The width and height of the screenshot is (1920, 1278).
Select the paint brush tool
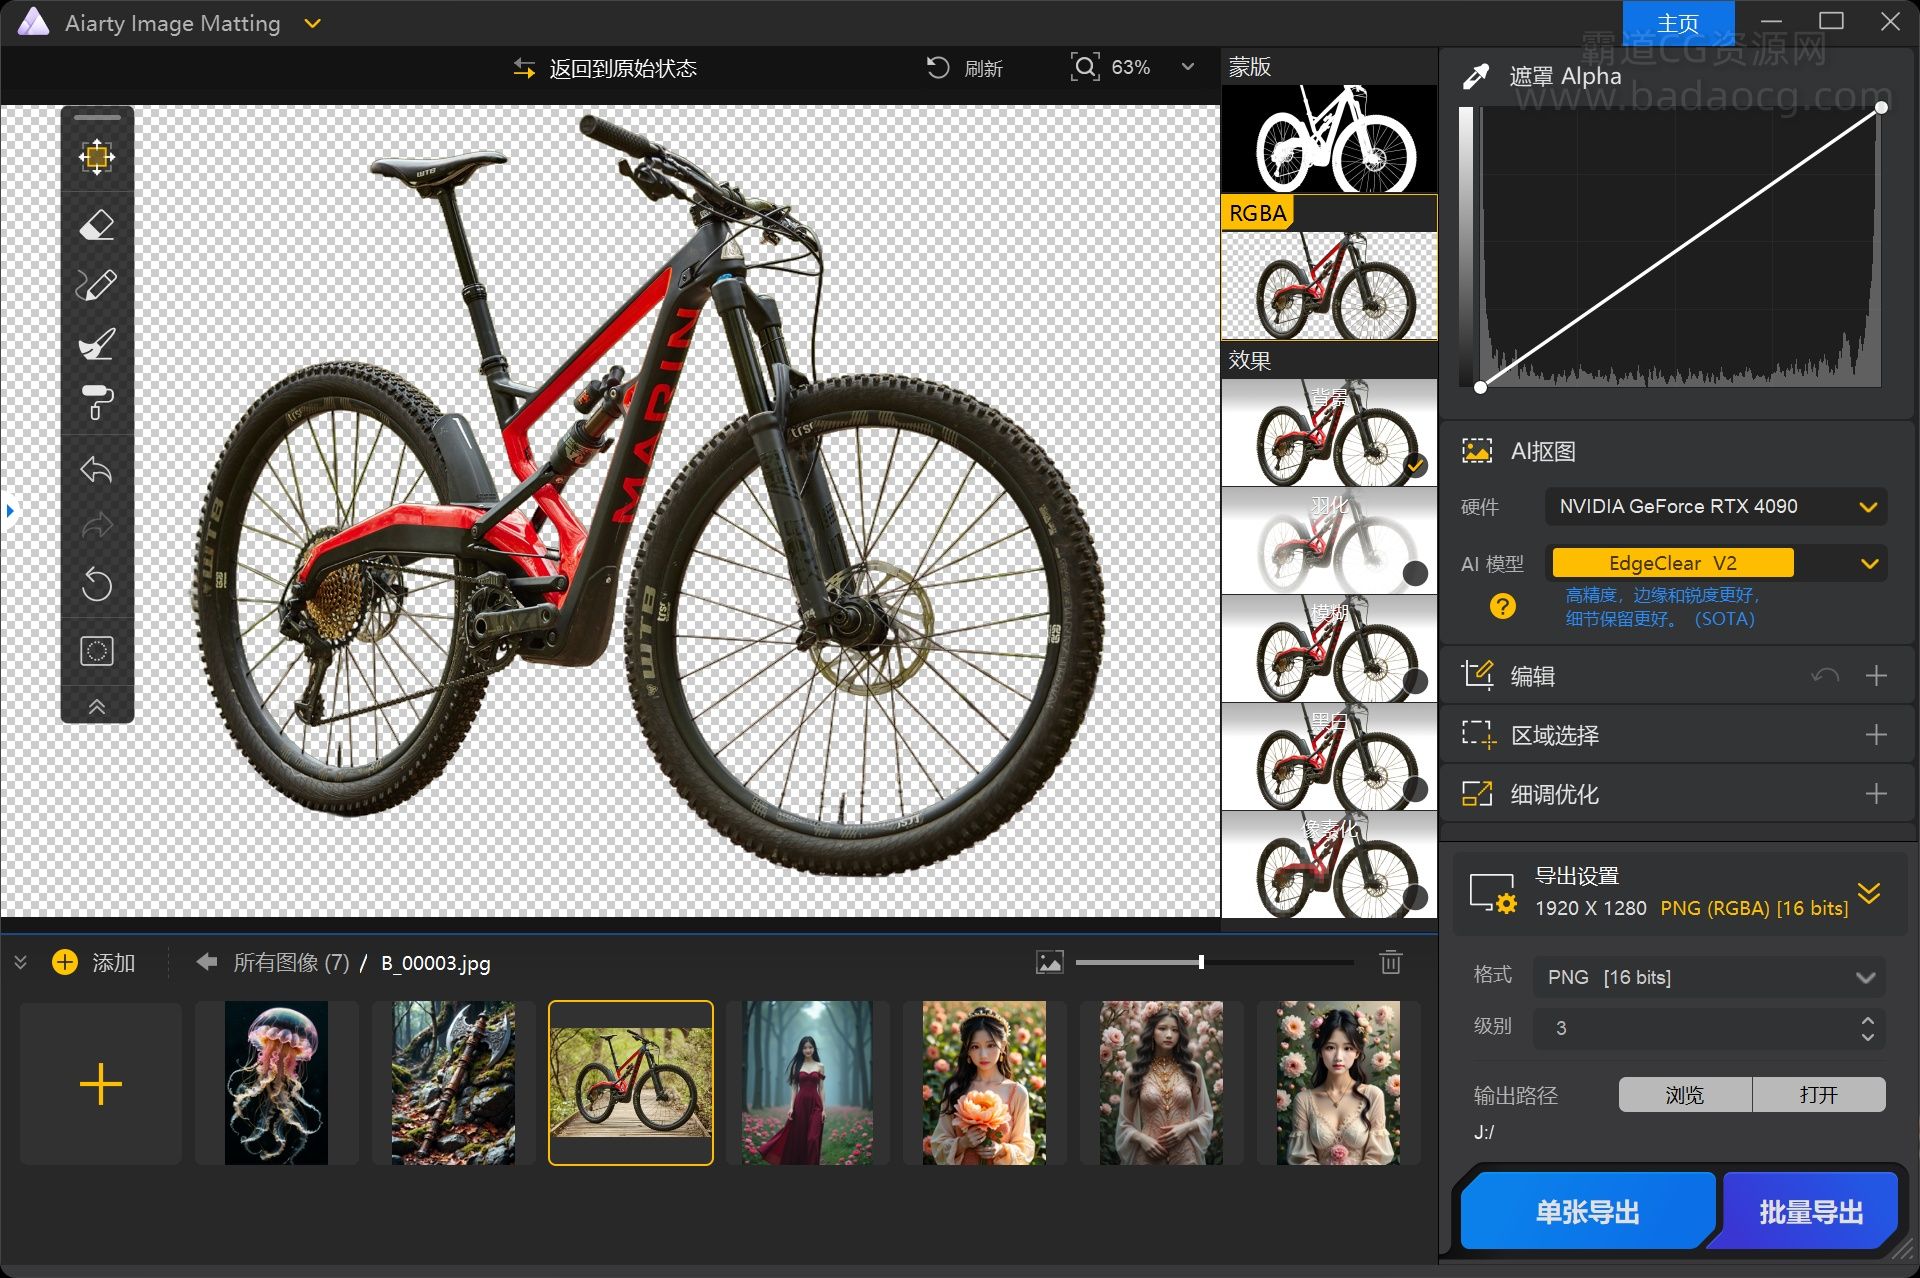pyautogui.click(x=97, y=344)
